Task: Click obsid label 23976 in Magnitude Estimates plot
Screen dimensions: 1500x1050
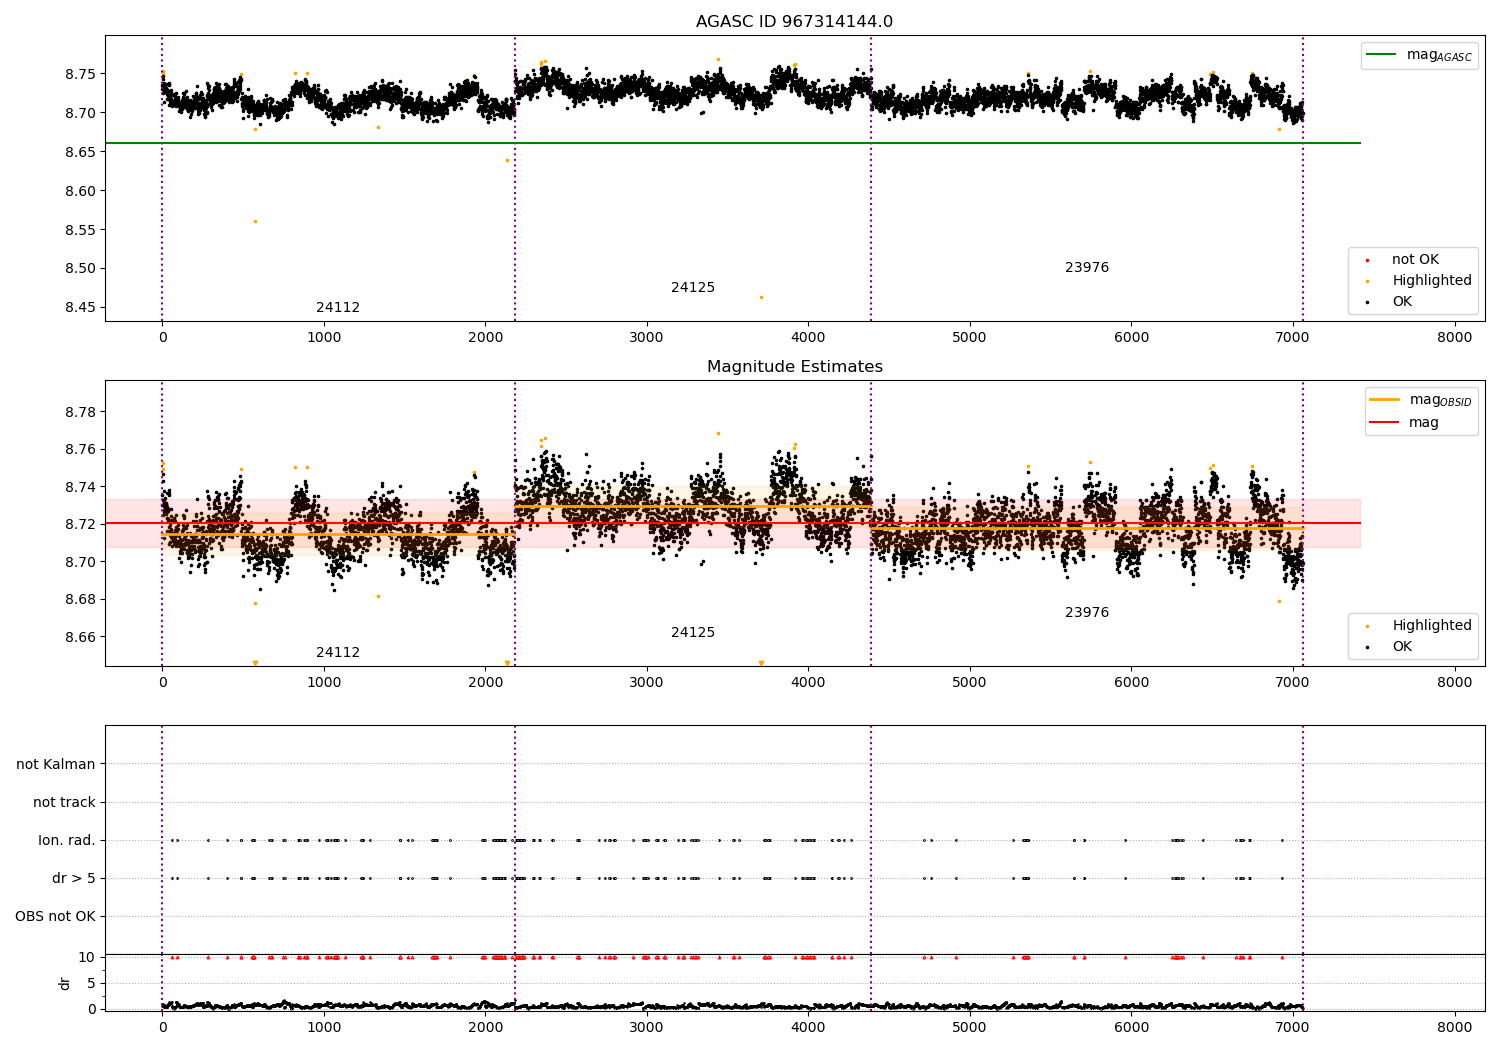Action: click(x=1087, y=613)
